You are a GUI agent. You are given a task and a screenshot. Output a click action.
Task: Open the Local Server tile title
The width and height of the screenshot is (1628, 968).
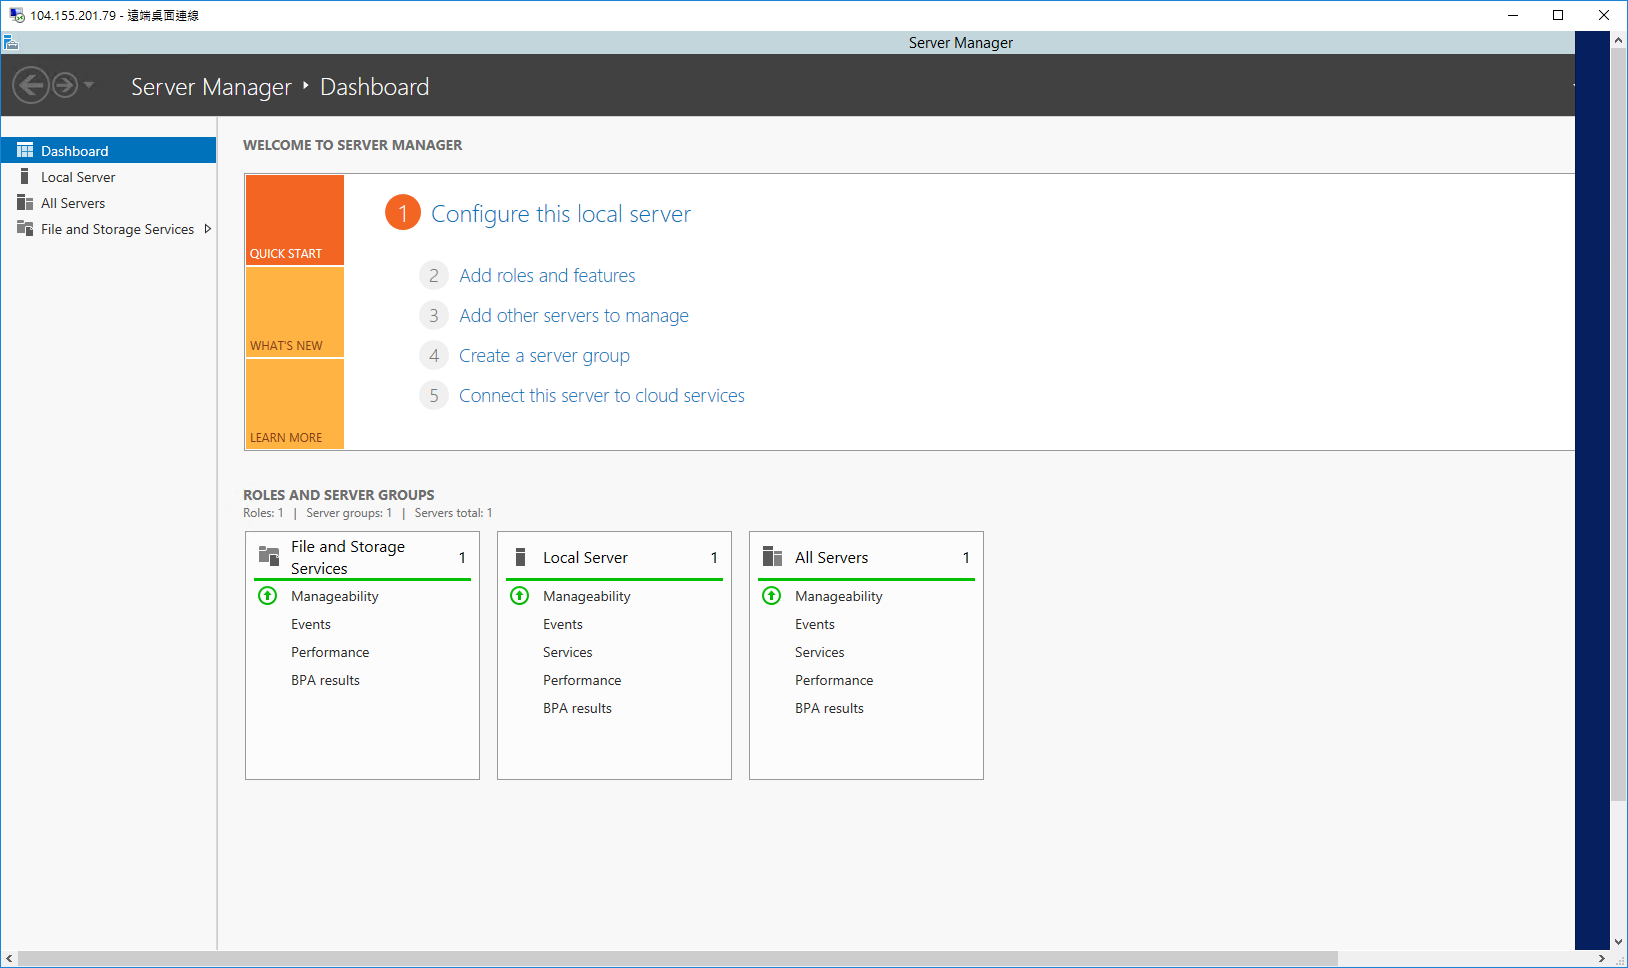585,557
